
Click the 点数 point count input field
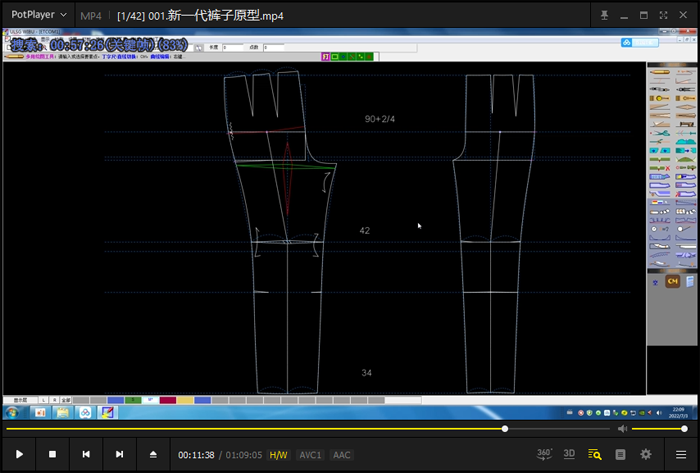tap(273, 47)
